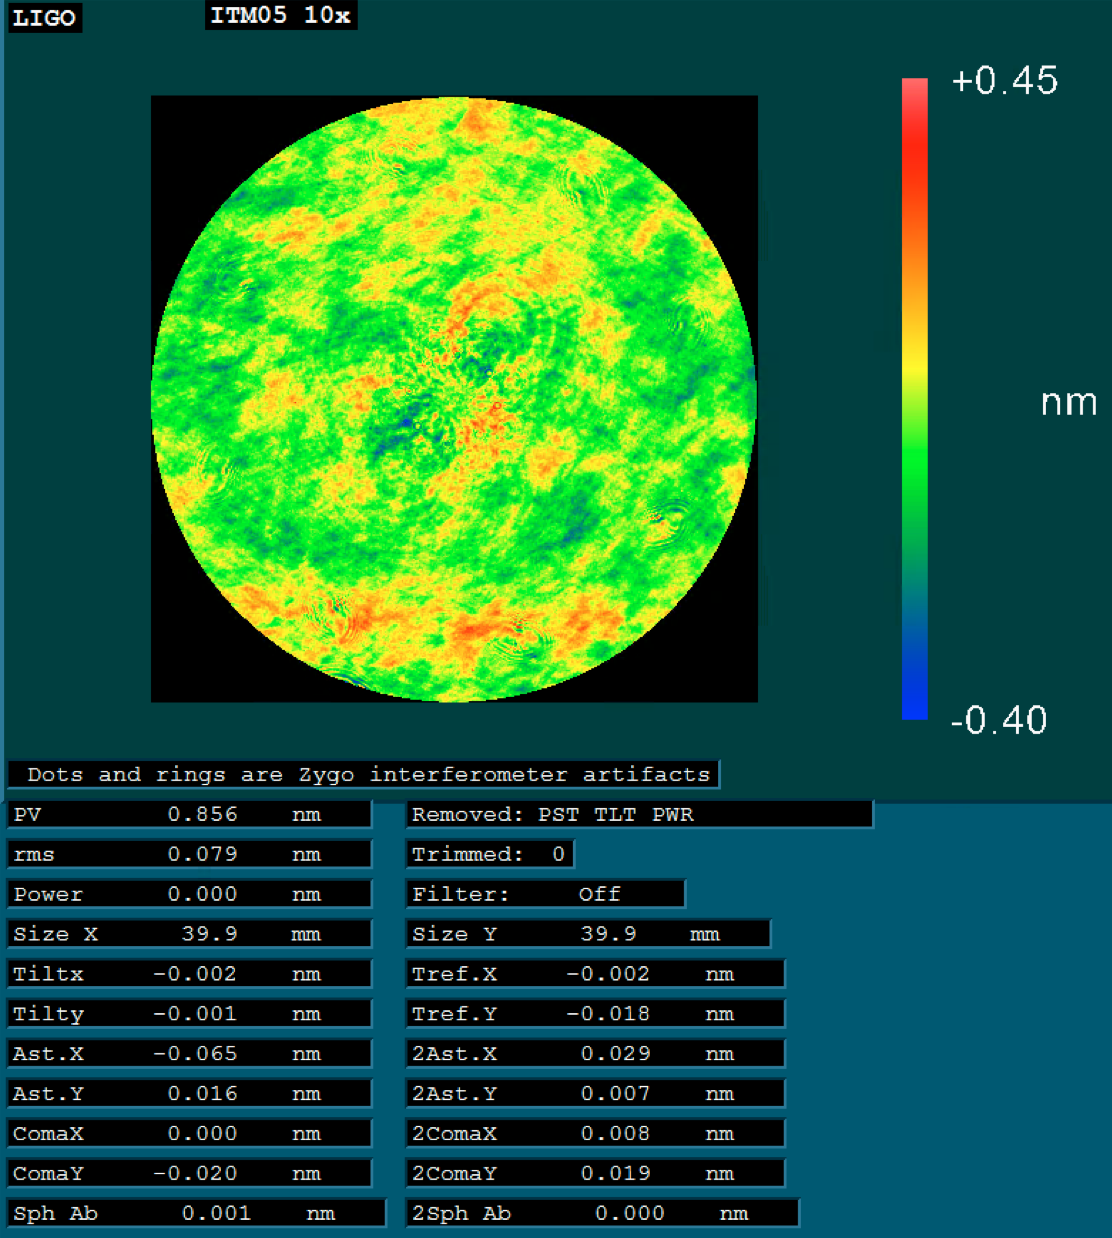Open the Removed: PST TLT PWR control
The image size is (1112, 1238).
click(639, 815)
